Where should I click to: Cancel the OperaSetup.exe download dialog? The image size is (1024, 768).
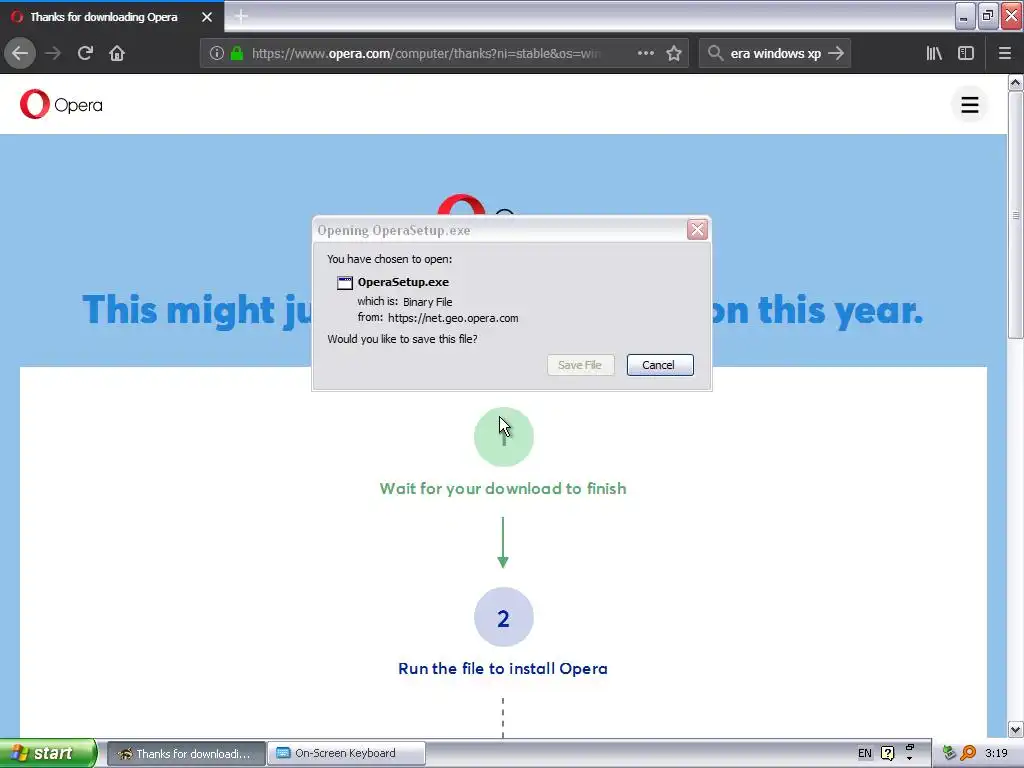click(660, 365)
